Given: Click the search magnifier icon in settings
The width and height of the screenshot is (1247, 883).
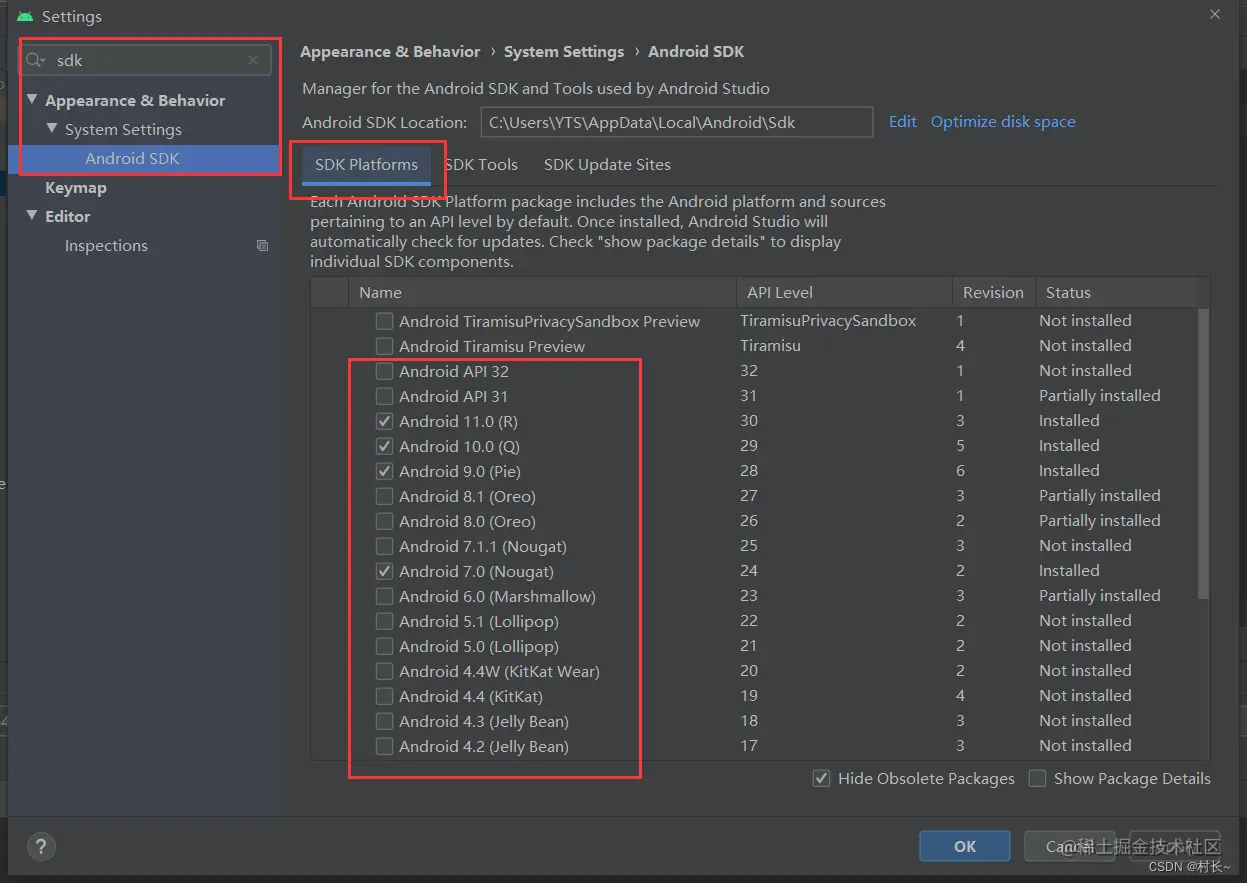Looking at the screenshot, I should 36,61.
